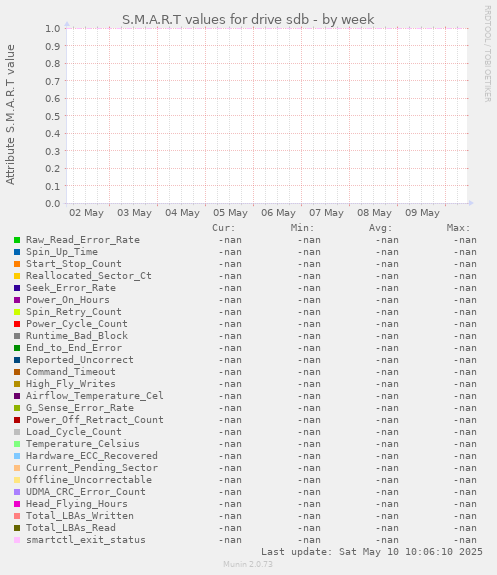The image size is (497, 575).
Task: Click the Cur: column header
Action: tap(224, 228)
